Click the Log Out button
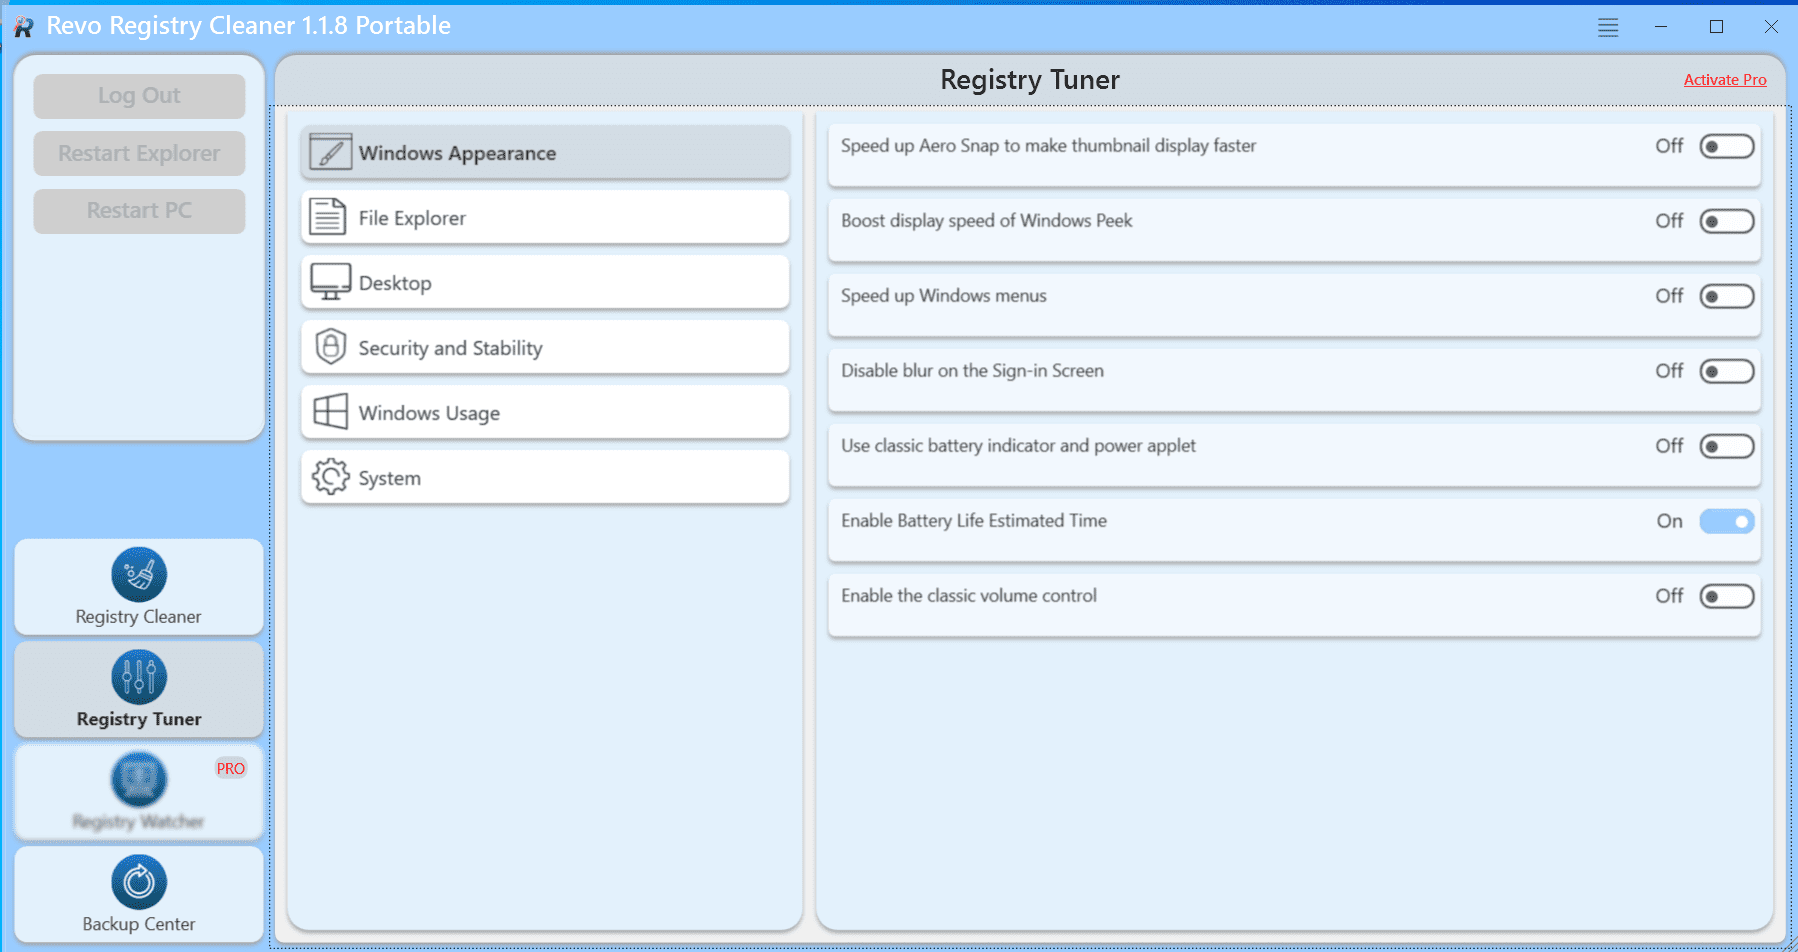The height and width of the screenshot is (952, 1798). coord(139,96)
